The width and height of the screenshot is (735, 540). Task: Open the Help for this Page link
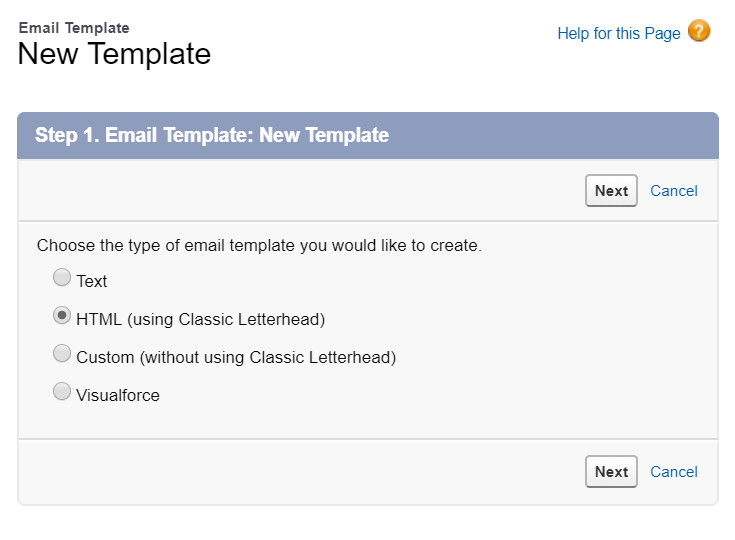[x=618, y=34]
